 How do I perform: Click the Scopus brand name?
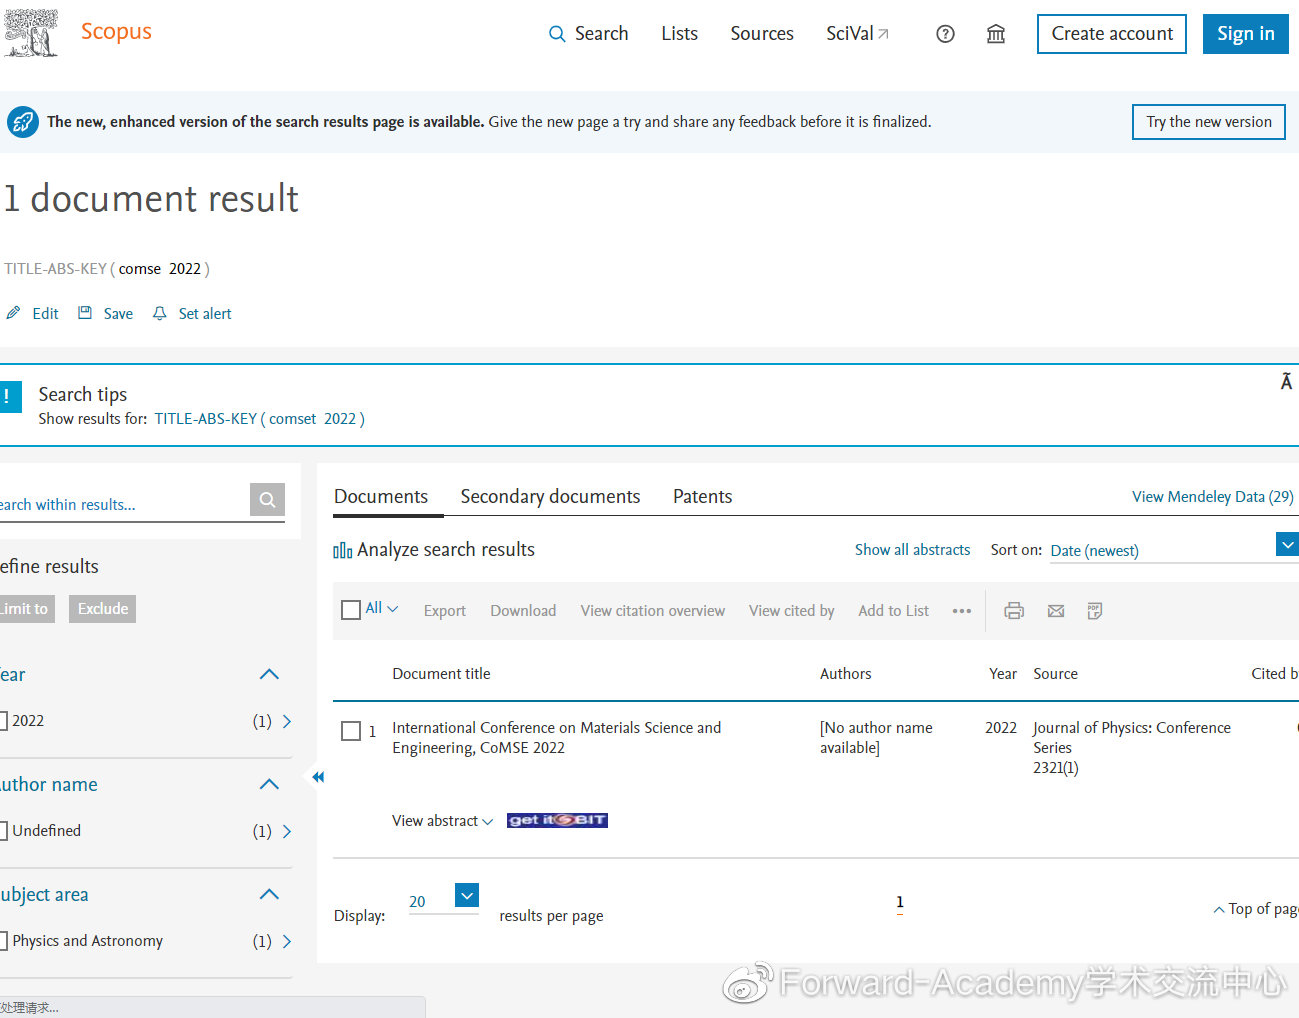point(116,32)
